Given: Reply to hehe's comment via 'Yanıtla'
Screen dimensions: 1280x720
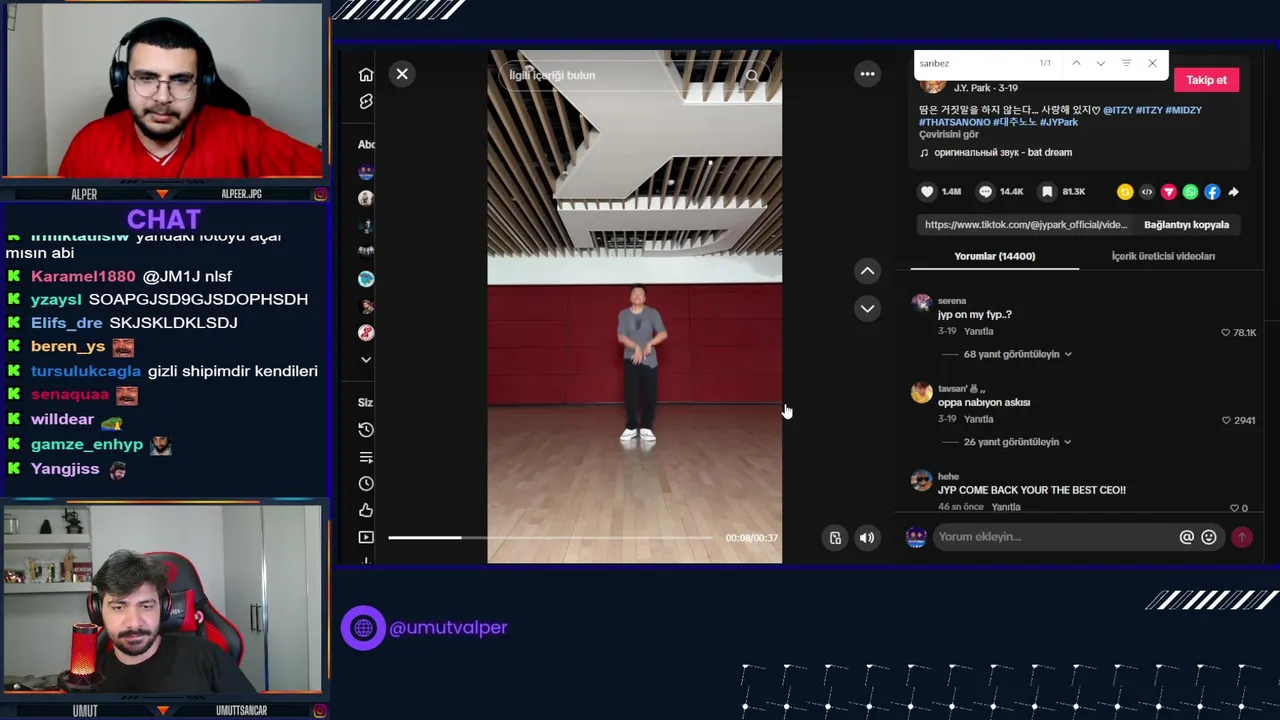Looking at the screenshot, I should pos(1006,507).
